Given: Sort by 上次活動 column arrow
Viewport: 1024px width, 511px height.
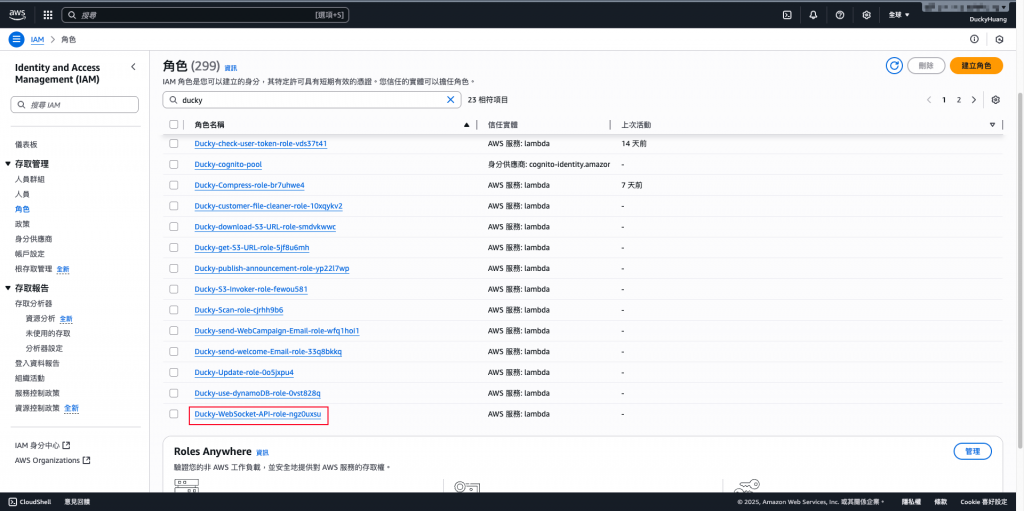Looking at the screenshot, I should point(992,125).
